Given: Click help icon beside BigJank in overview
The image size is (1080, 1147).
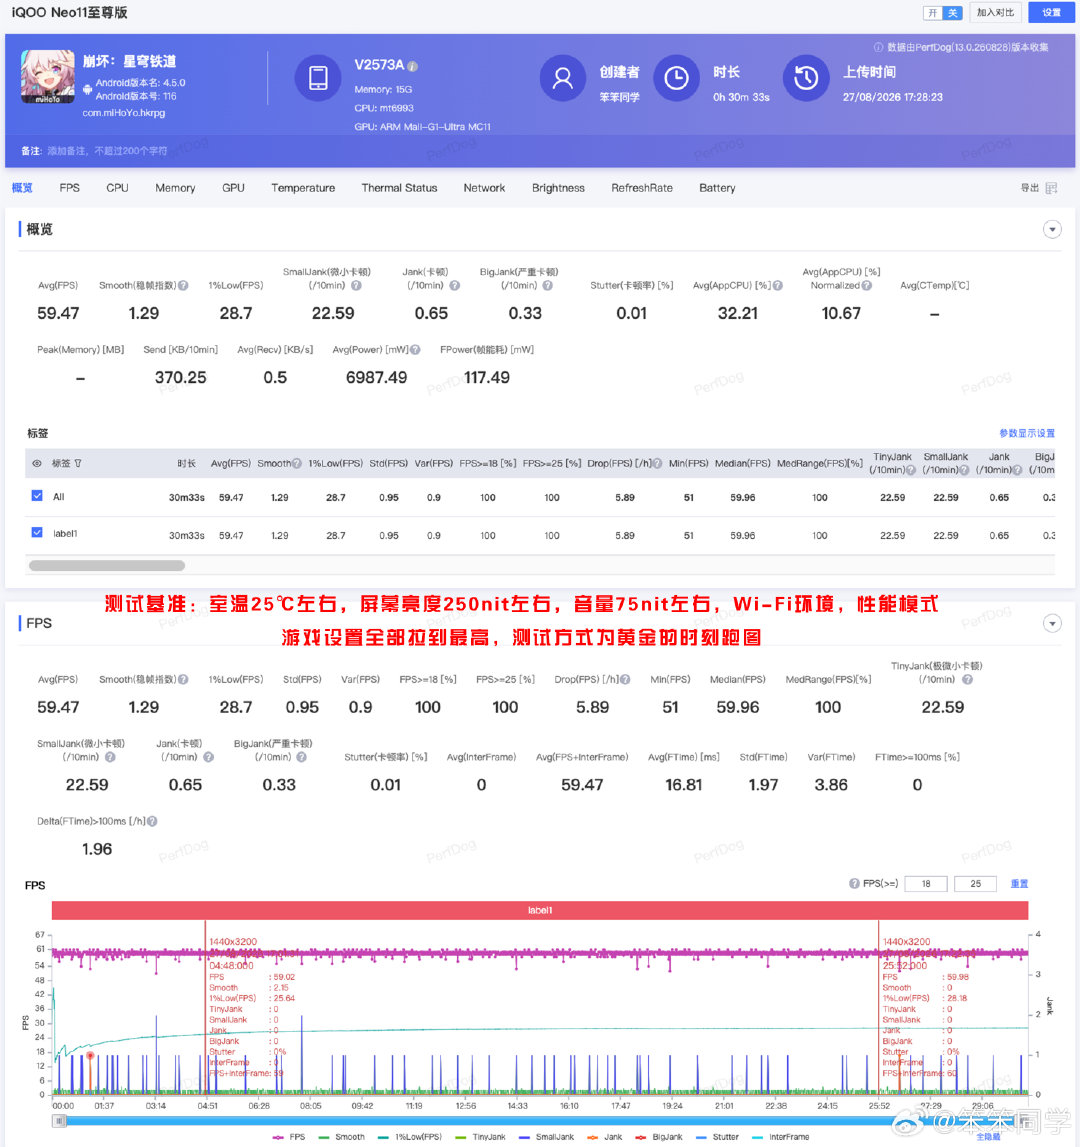Looking at the screenshot, I should 547,285.
